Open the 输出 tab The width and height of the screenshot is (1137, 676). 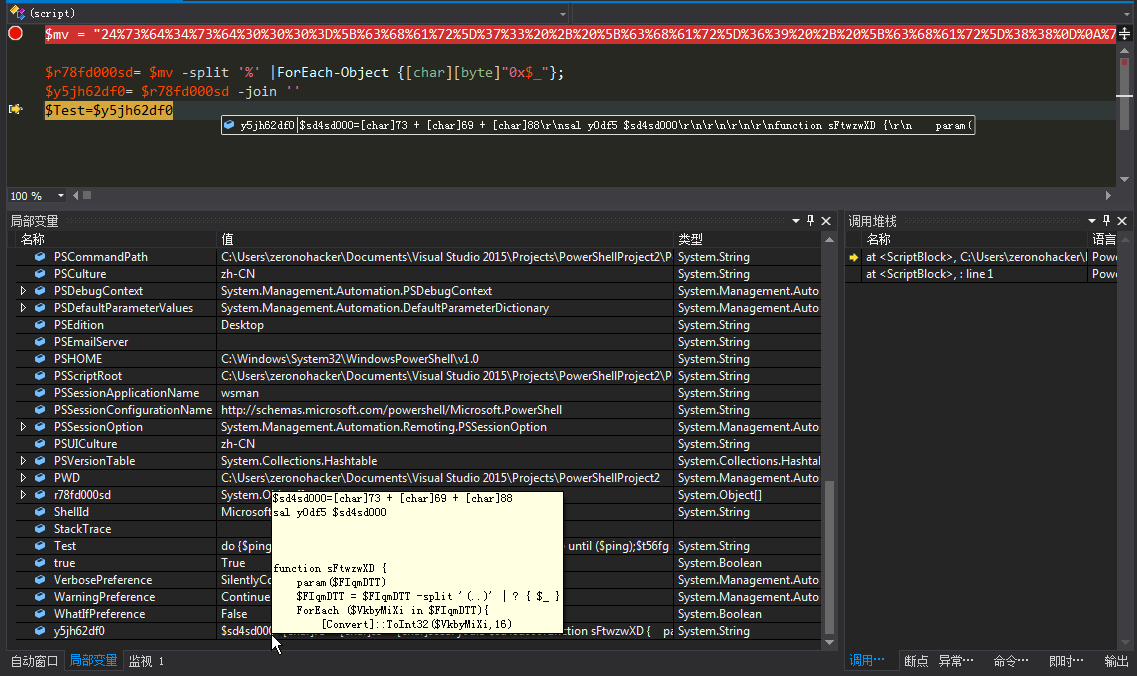pyautogui.click(x=1116, y=661)
